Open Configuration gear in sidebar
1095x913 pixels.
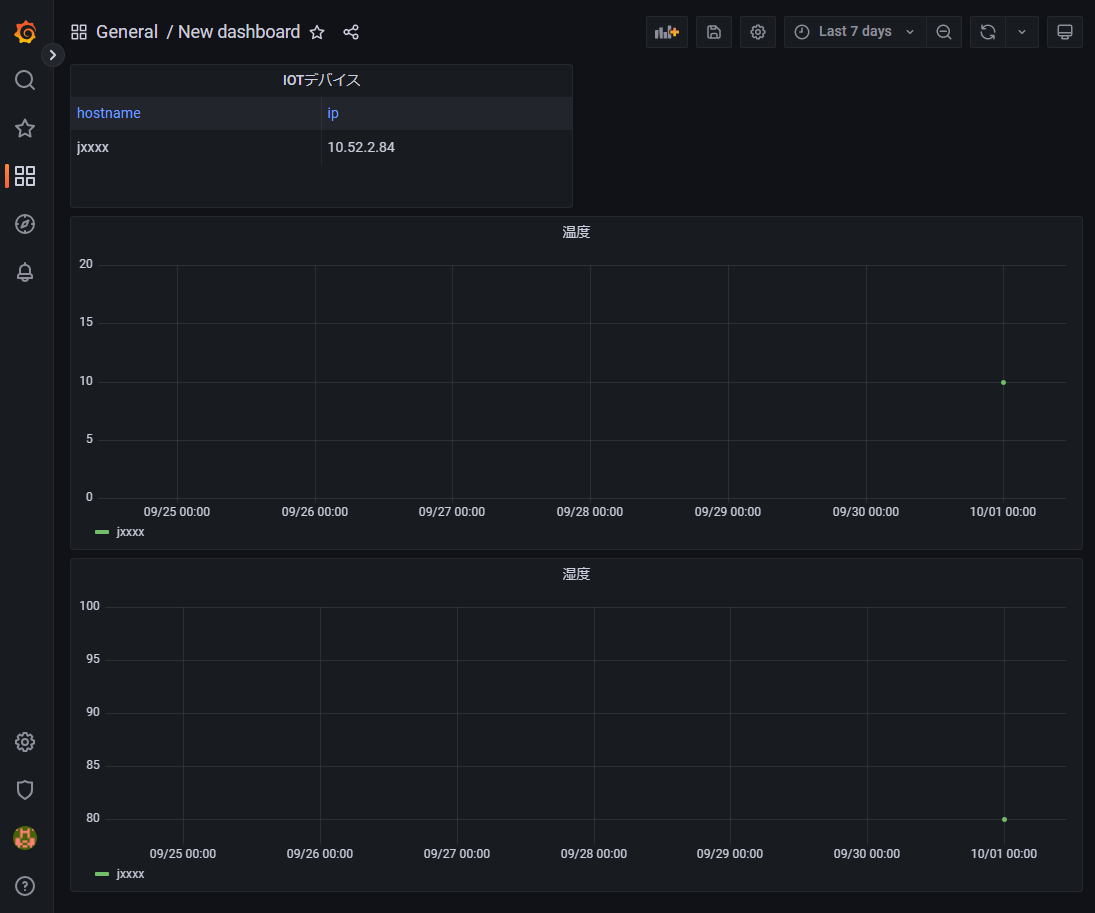(x=26, y=742)
